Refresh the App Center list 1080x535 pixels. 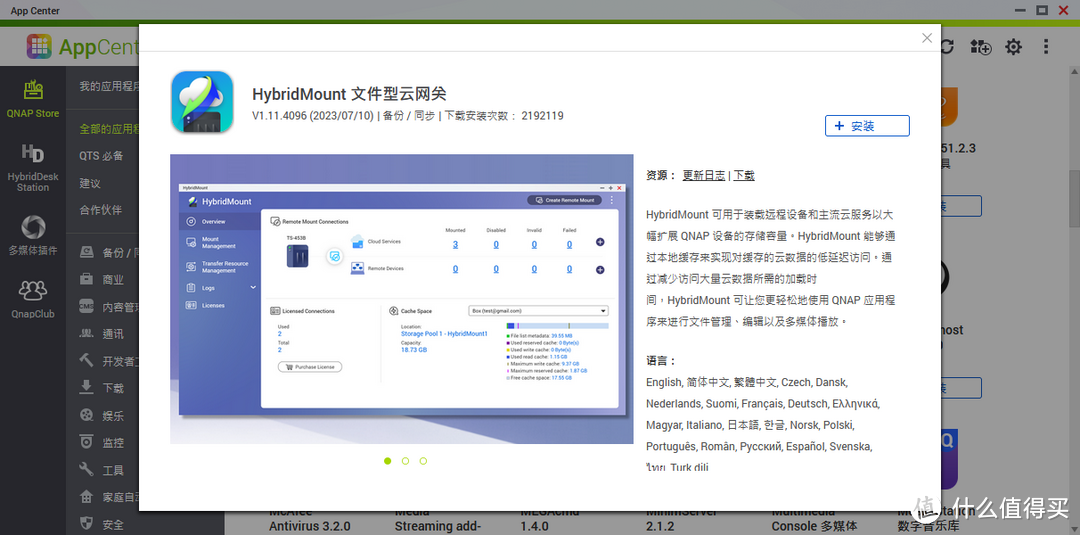tap(947, 47)
